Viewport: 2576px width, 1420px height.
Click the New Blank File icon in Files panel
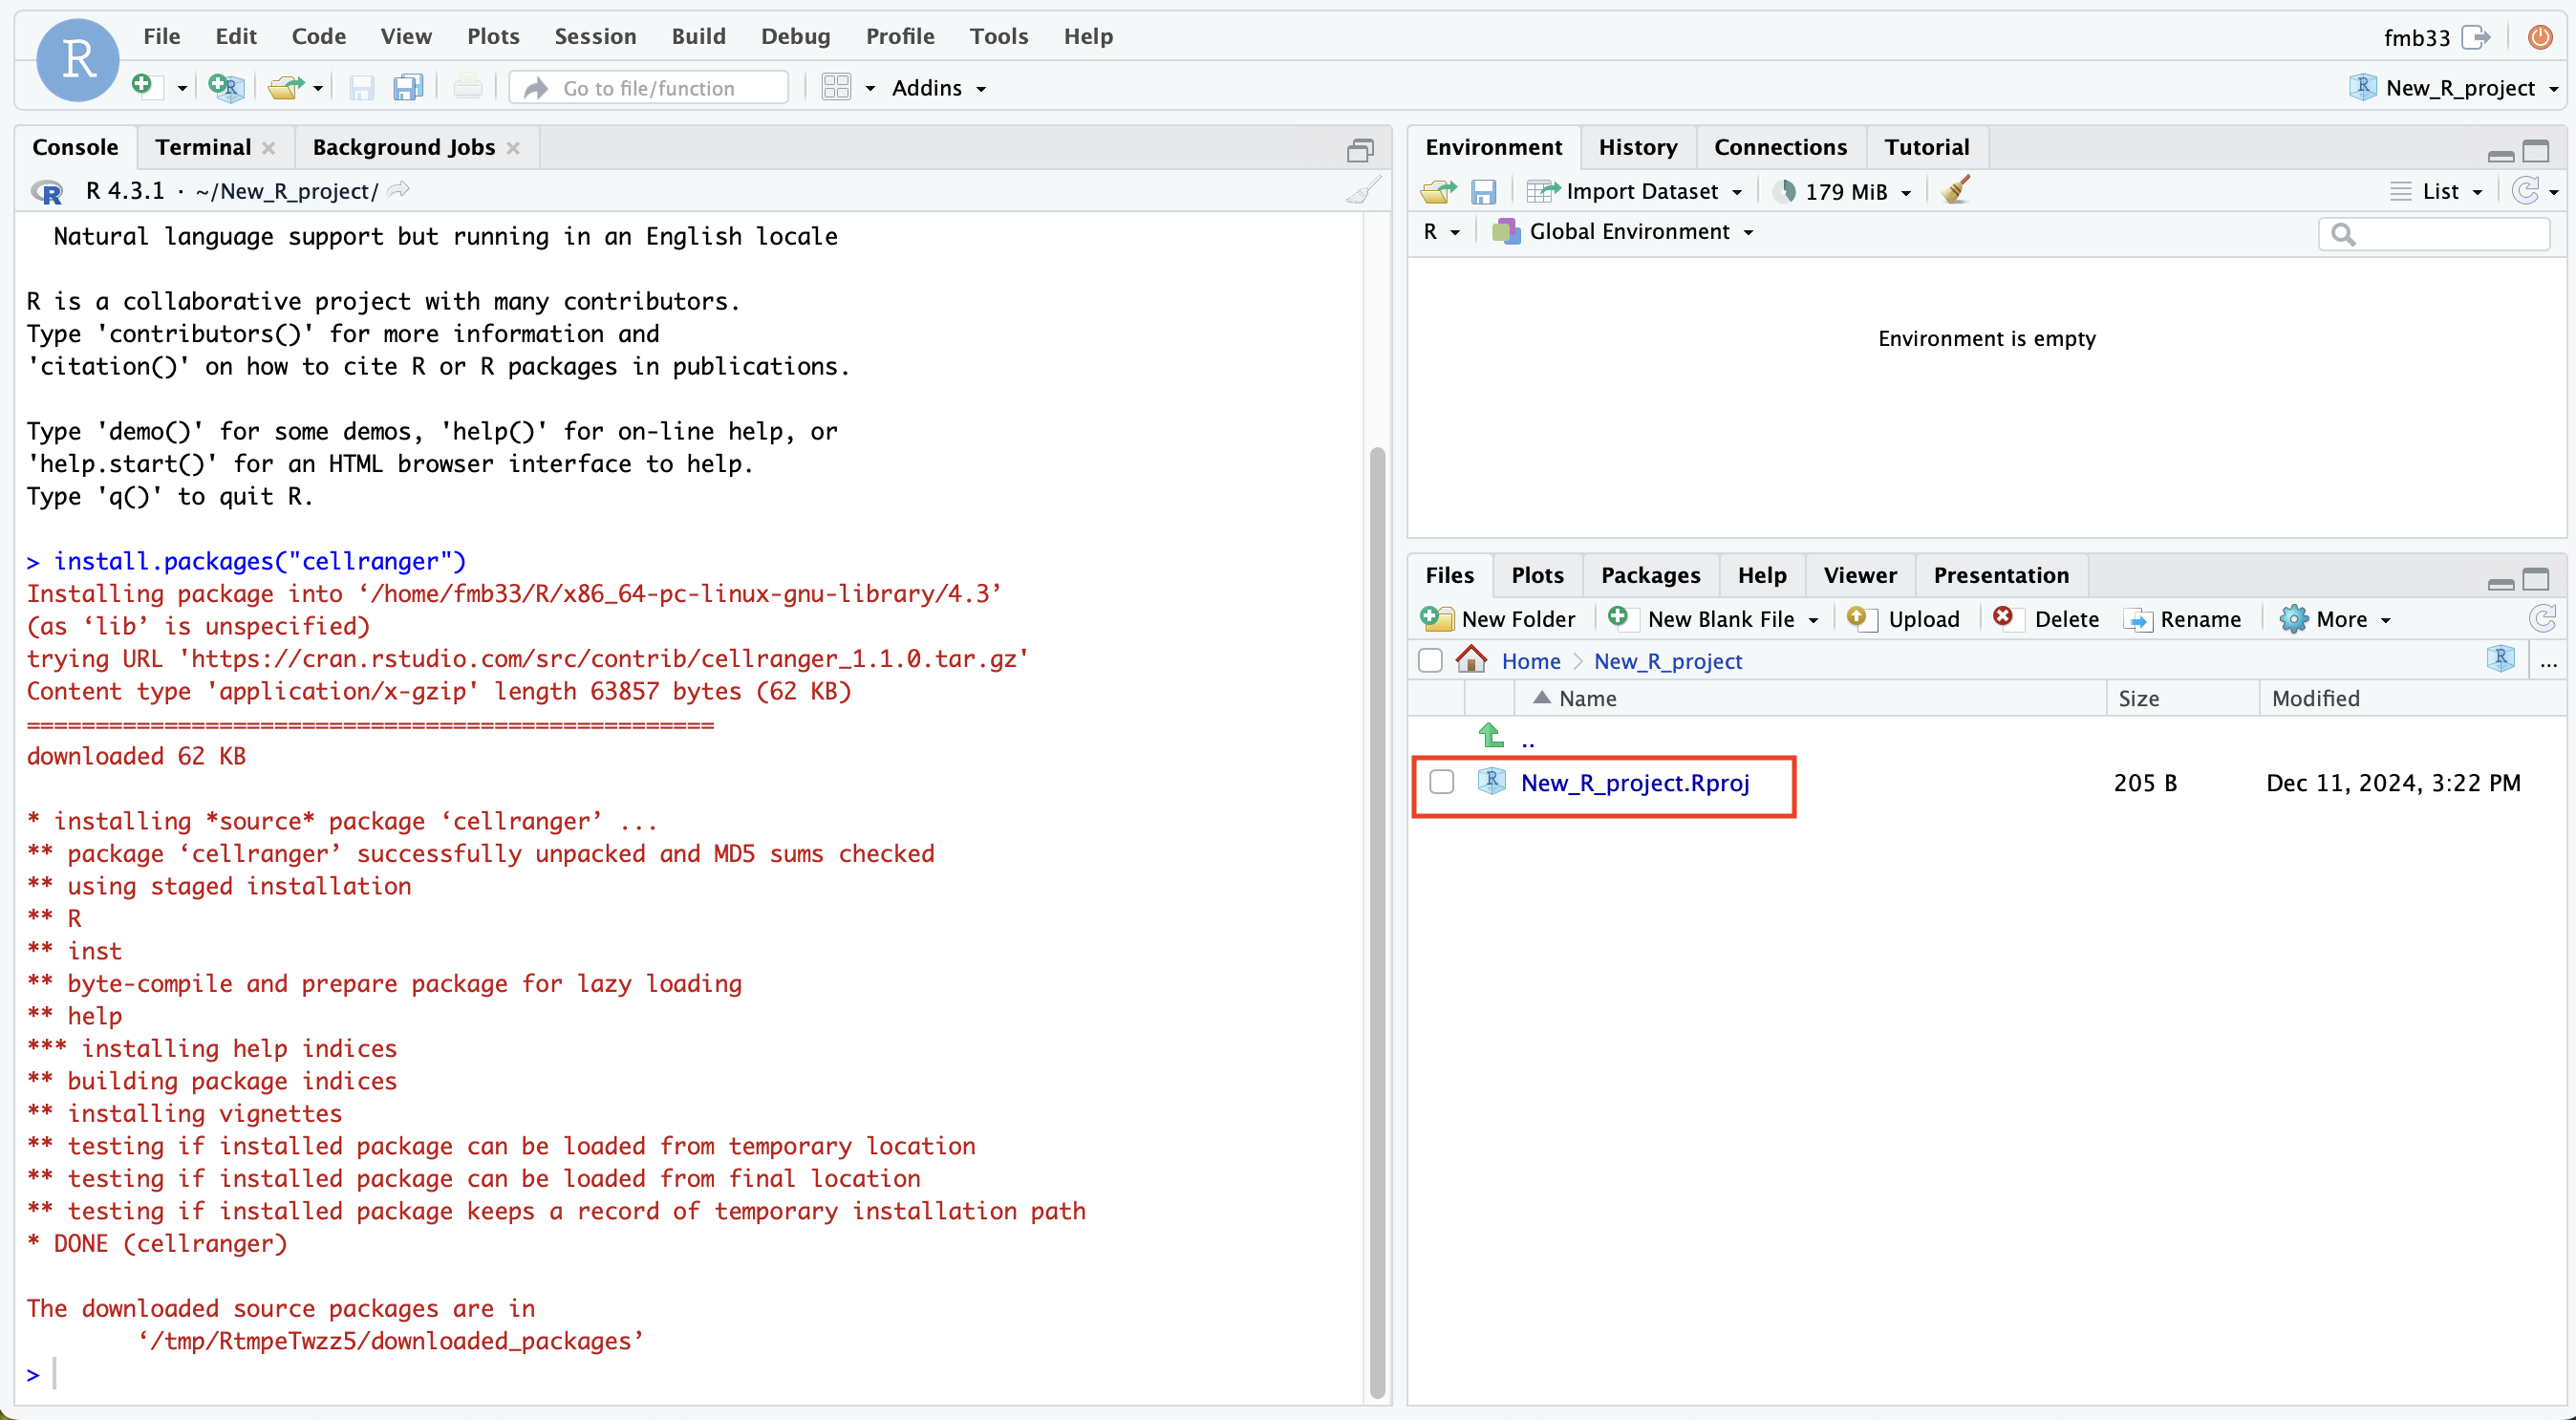(1617, 619)
